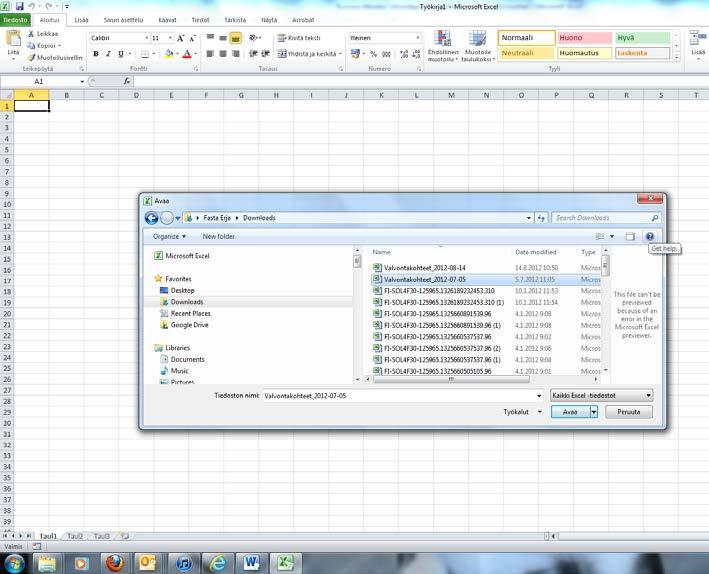This screenshot has height=574, width=709.
Task: Click New folder in dialog toolbar
Action: (218, 237)
